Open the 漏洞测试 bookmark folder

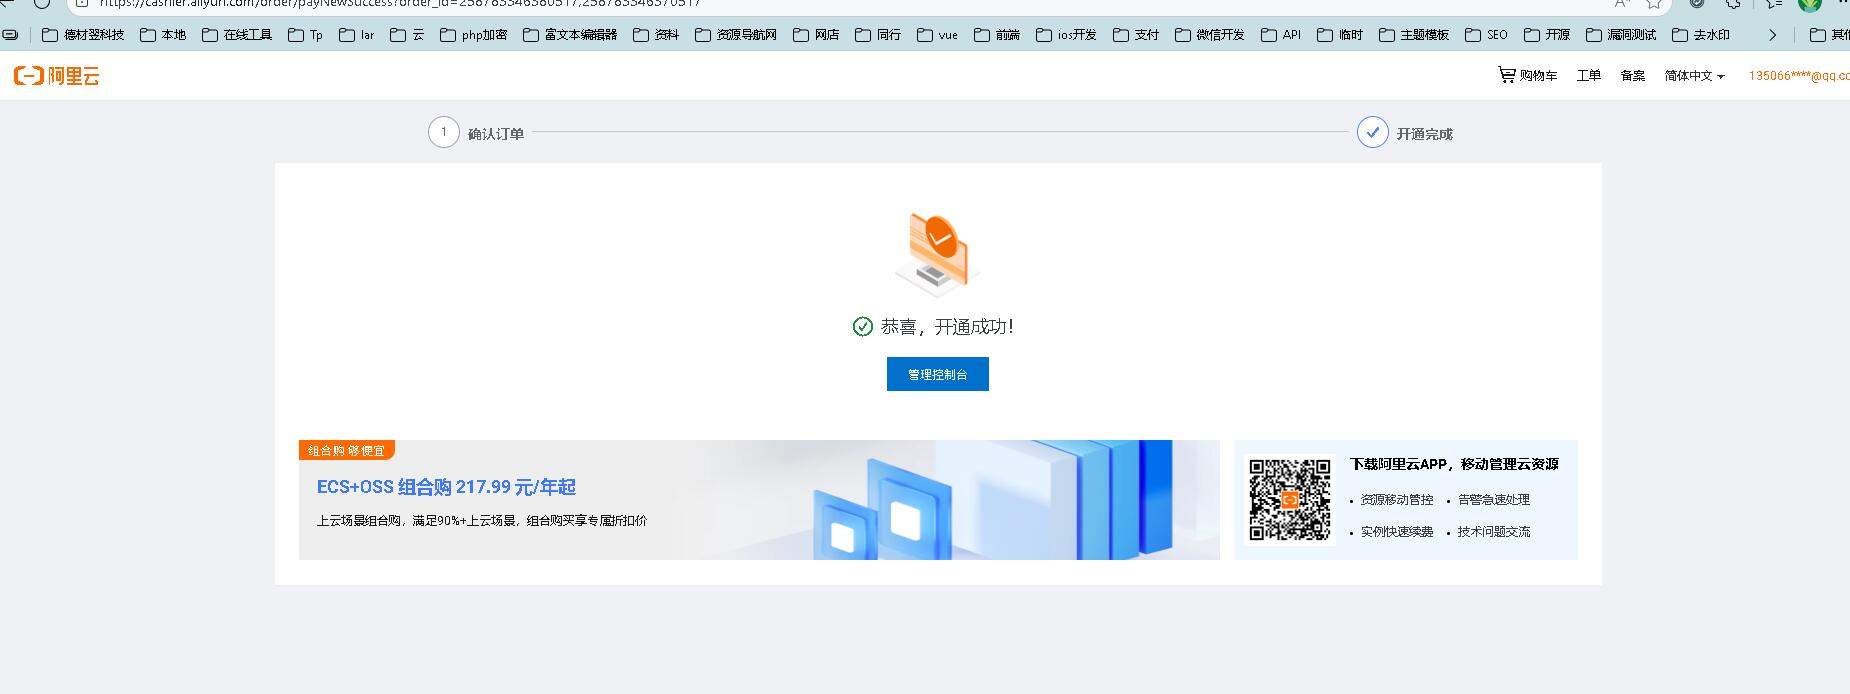click(1621, 35)
